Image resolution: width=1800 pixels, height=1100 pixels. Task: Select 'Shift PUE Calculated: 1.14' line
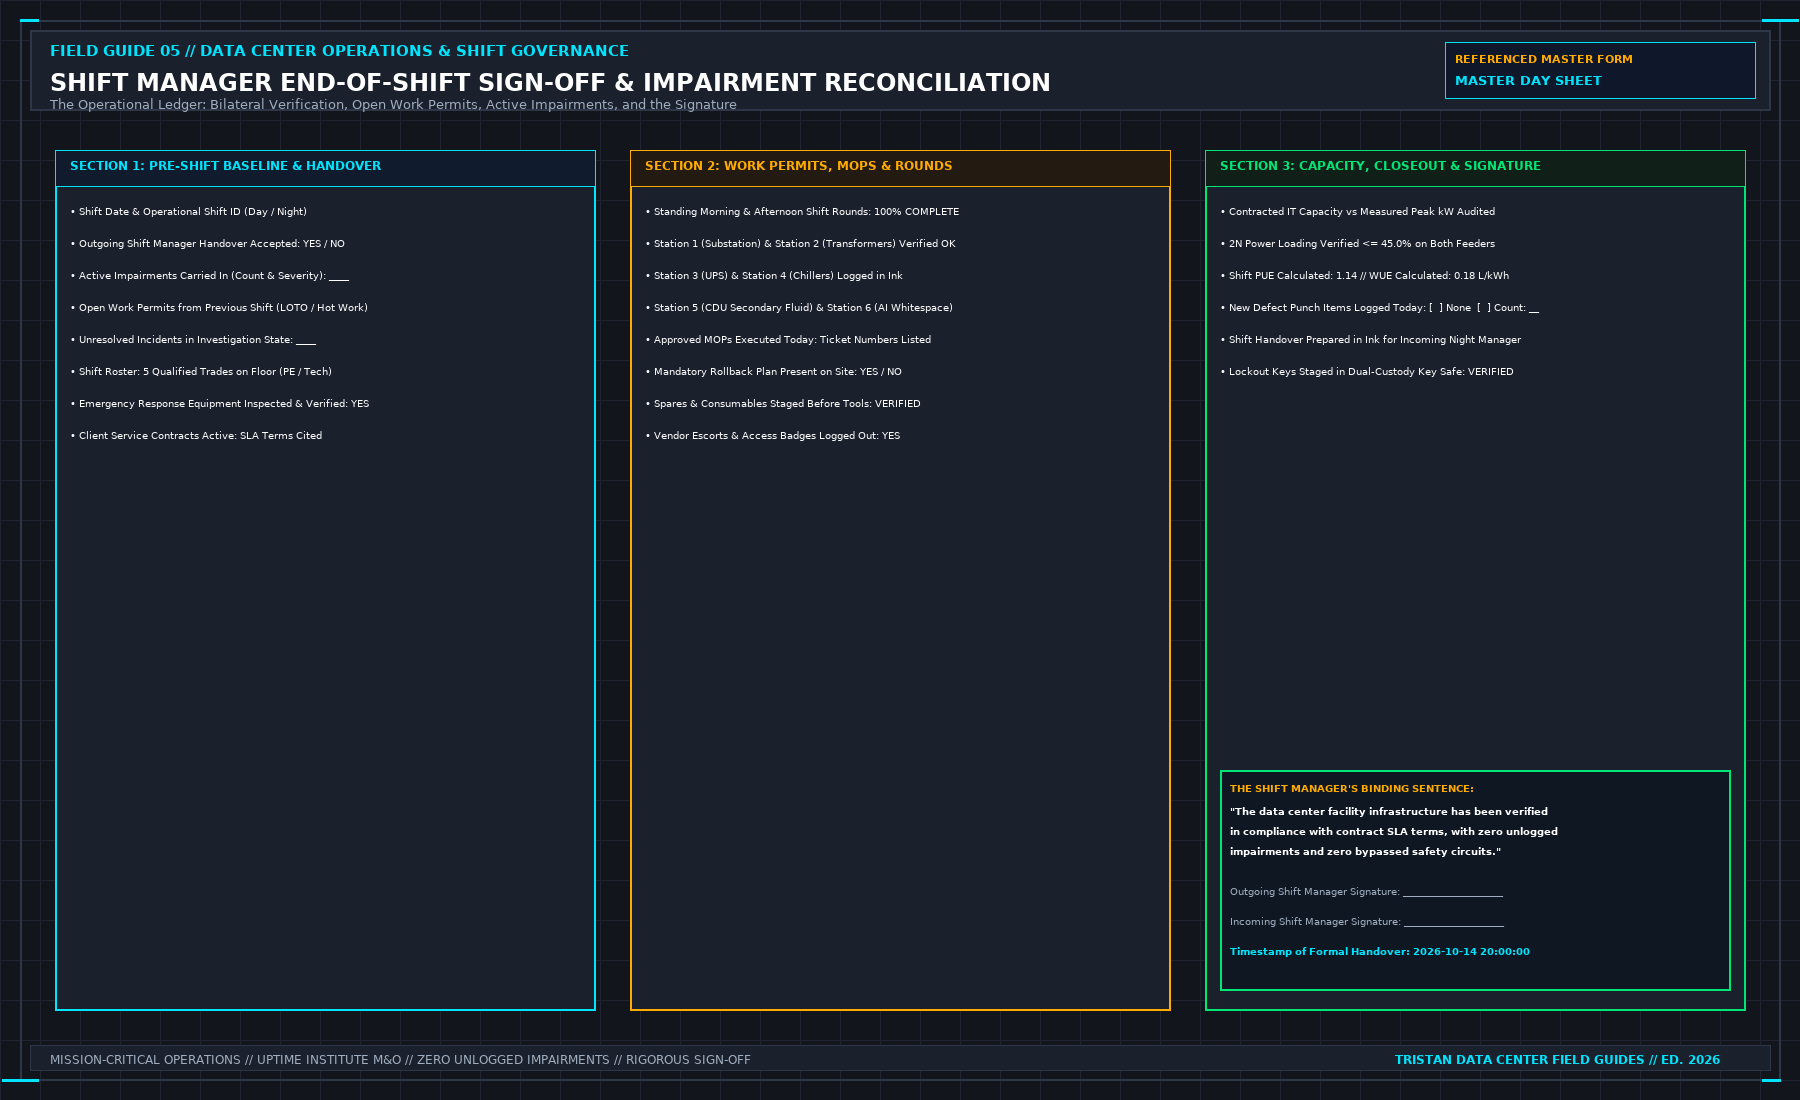[x=1365, y=276]
